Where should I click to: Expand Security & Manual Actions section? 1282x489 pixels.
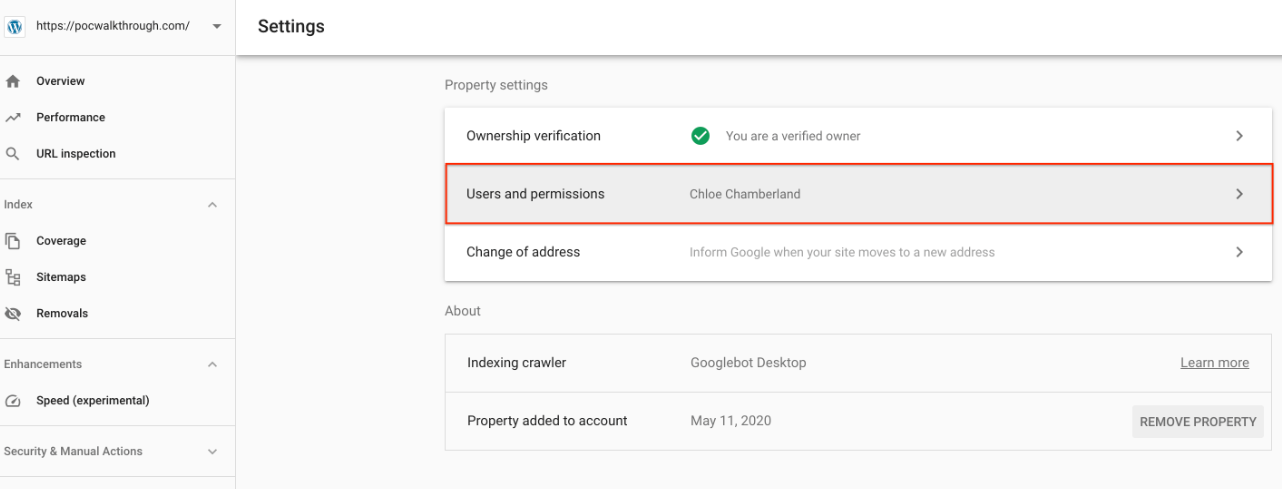pyautogui.click(x=212, y=452)
